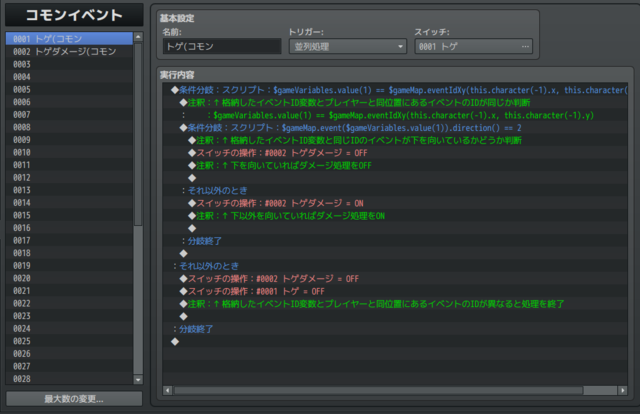The height and width of the screenshot is (414, 640).
Task: Select empty common event 0015
Action: 69,215
